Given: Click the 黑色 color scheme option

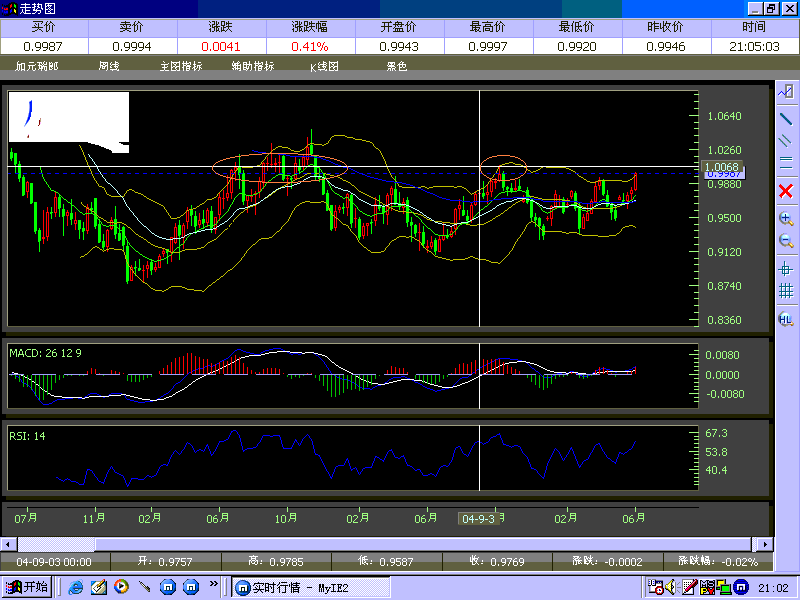Looking at the screenshot, I should (x=396, y=67).
